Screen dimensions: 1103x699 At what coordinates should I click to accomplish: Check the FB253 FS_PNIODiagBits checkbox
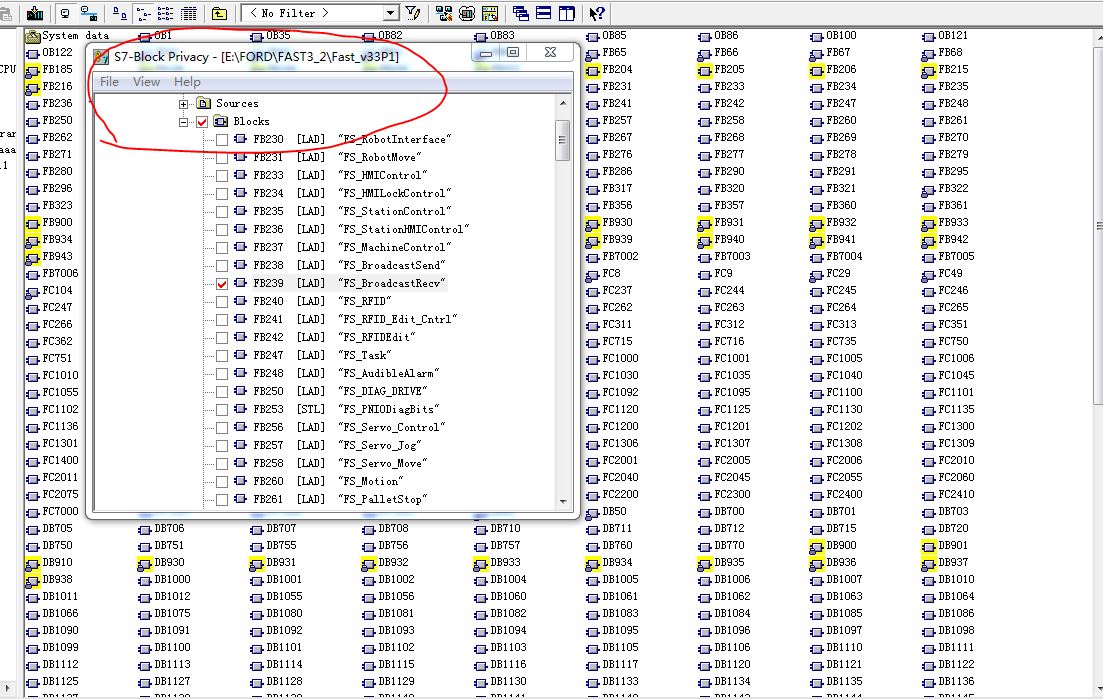(222, 410)
